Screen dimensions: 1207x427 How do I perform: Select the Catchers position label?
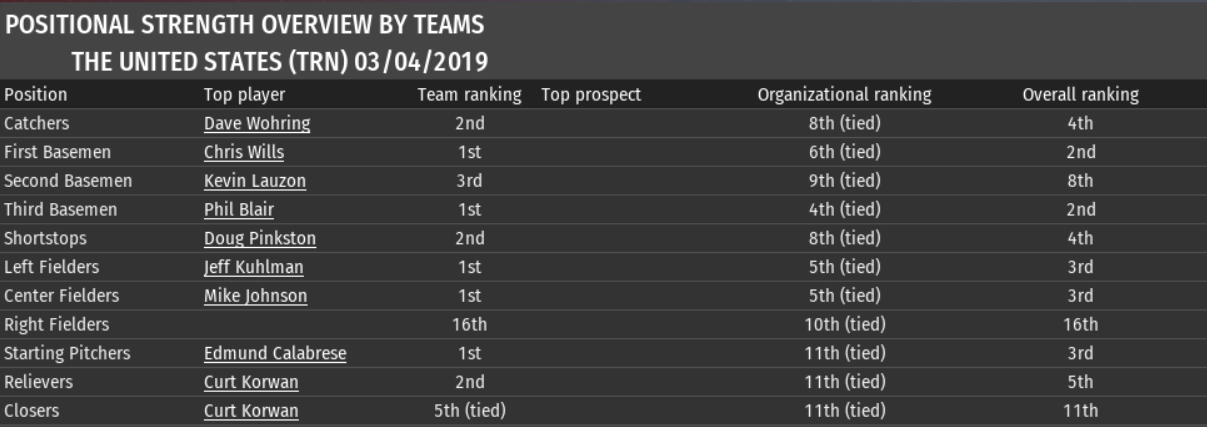pyautogui.click(x=37, y=125)
